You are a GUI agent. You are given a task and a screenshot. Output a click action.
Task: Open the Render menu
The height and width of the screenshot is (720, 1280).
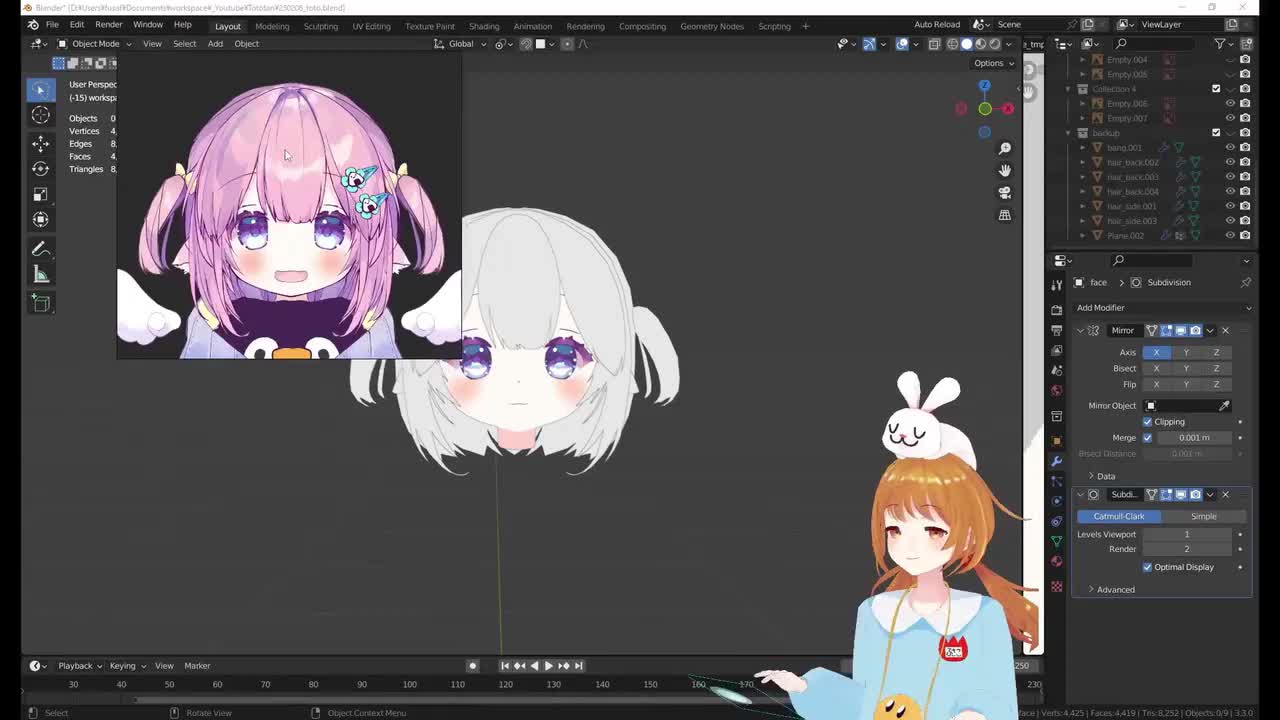tap(108, 25)
